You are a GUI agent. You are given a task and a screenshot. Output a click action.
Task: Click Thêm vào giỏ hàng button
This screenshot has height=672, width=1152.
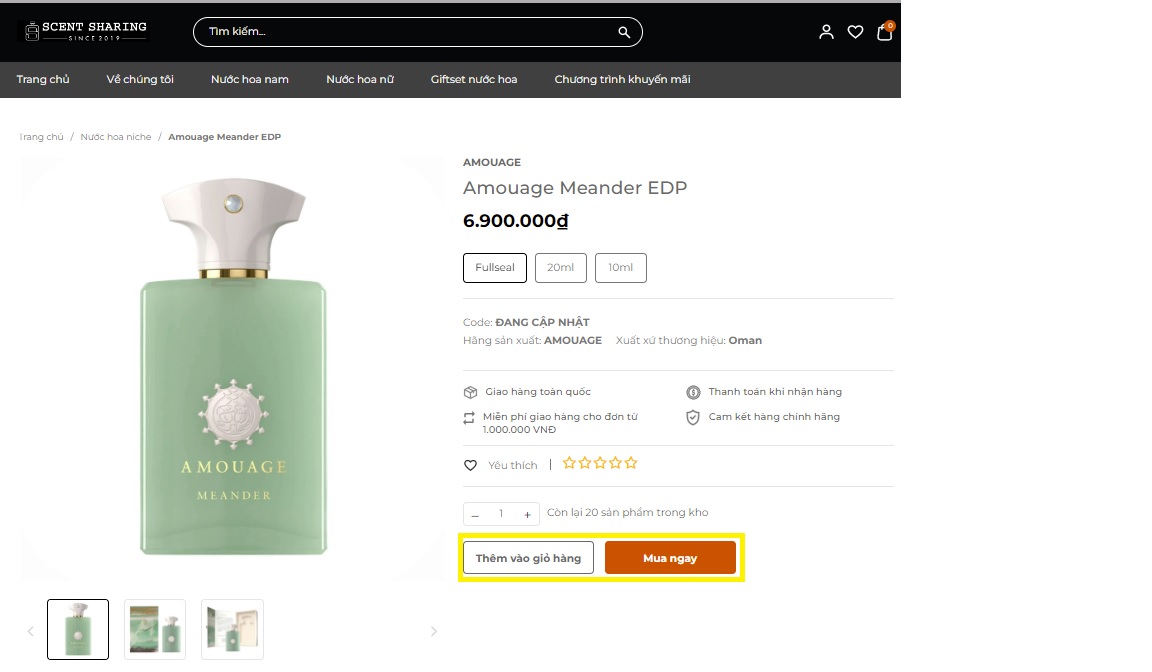point(528,558)
